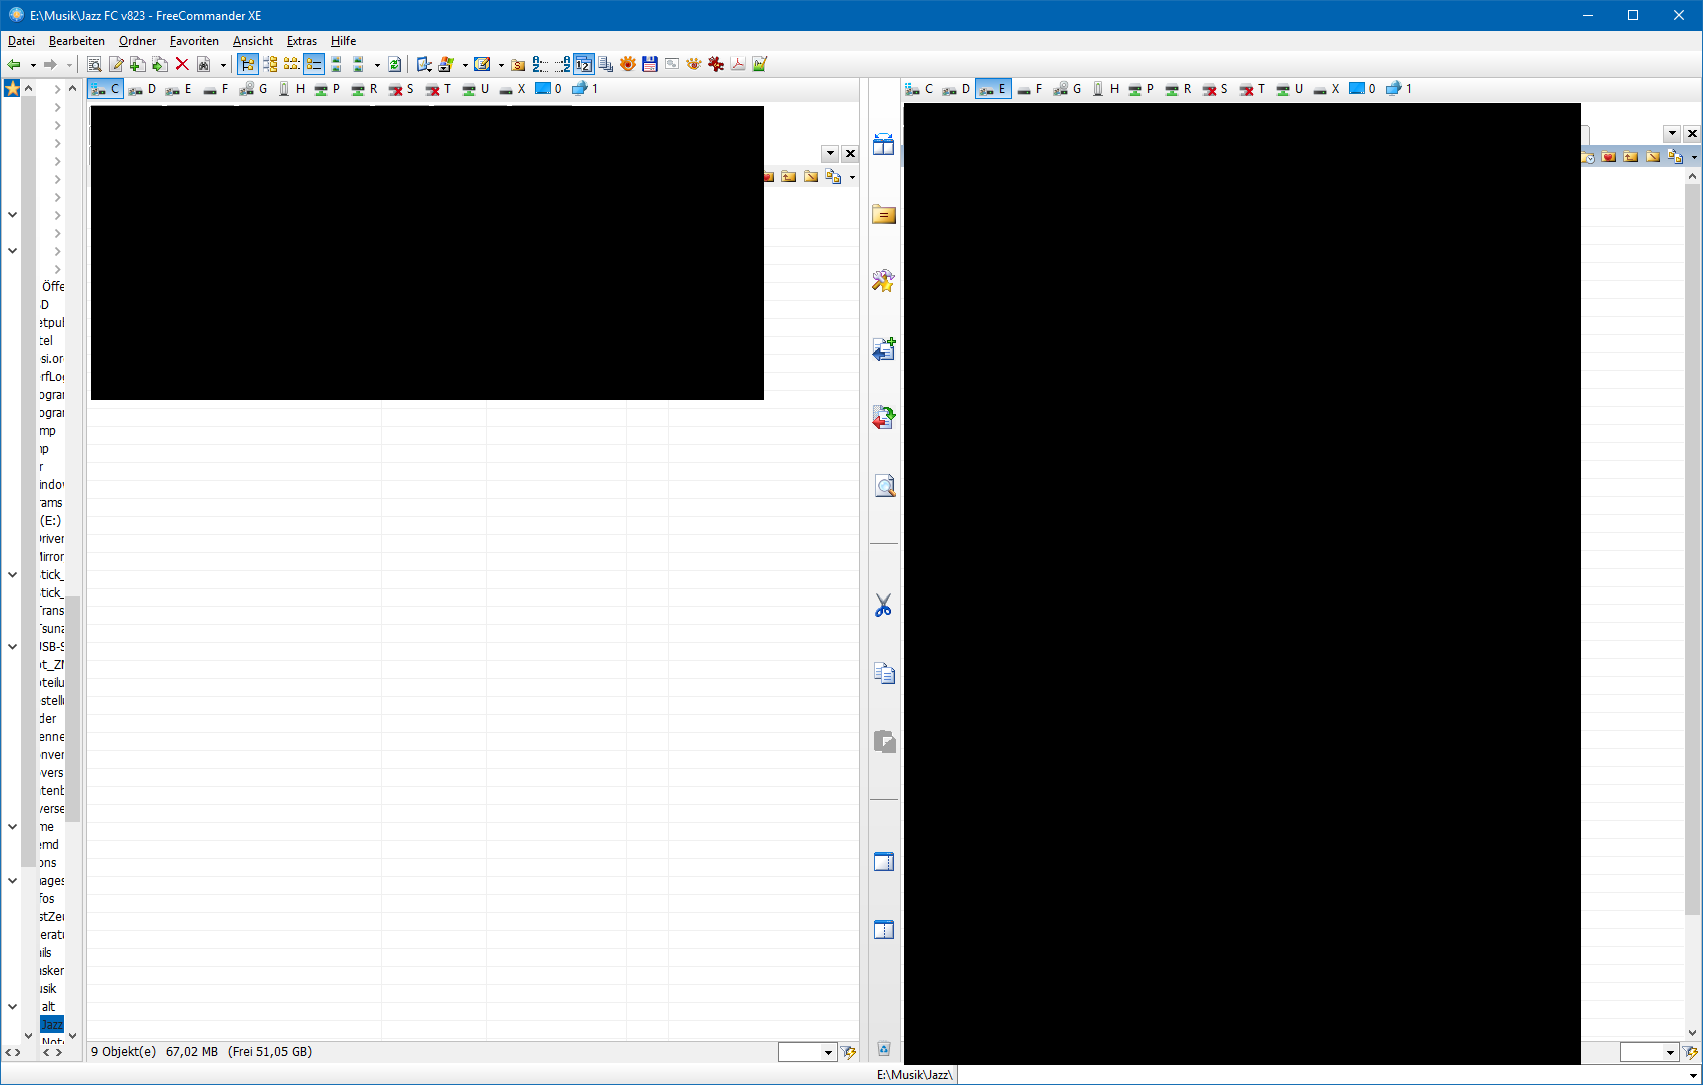
Task: Select drive X in right panel
Action: [x=1326, y=89]
